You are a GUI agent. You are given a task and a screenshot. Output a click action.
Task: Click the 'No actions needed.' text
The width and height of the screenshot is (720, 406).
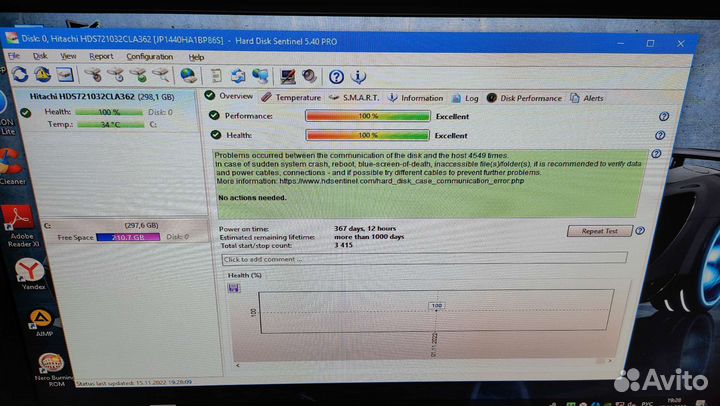[252, 197]
